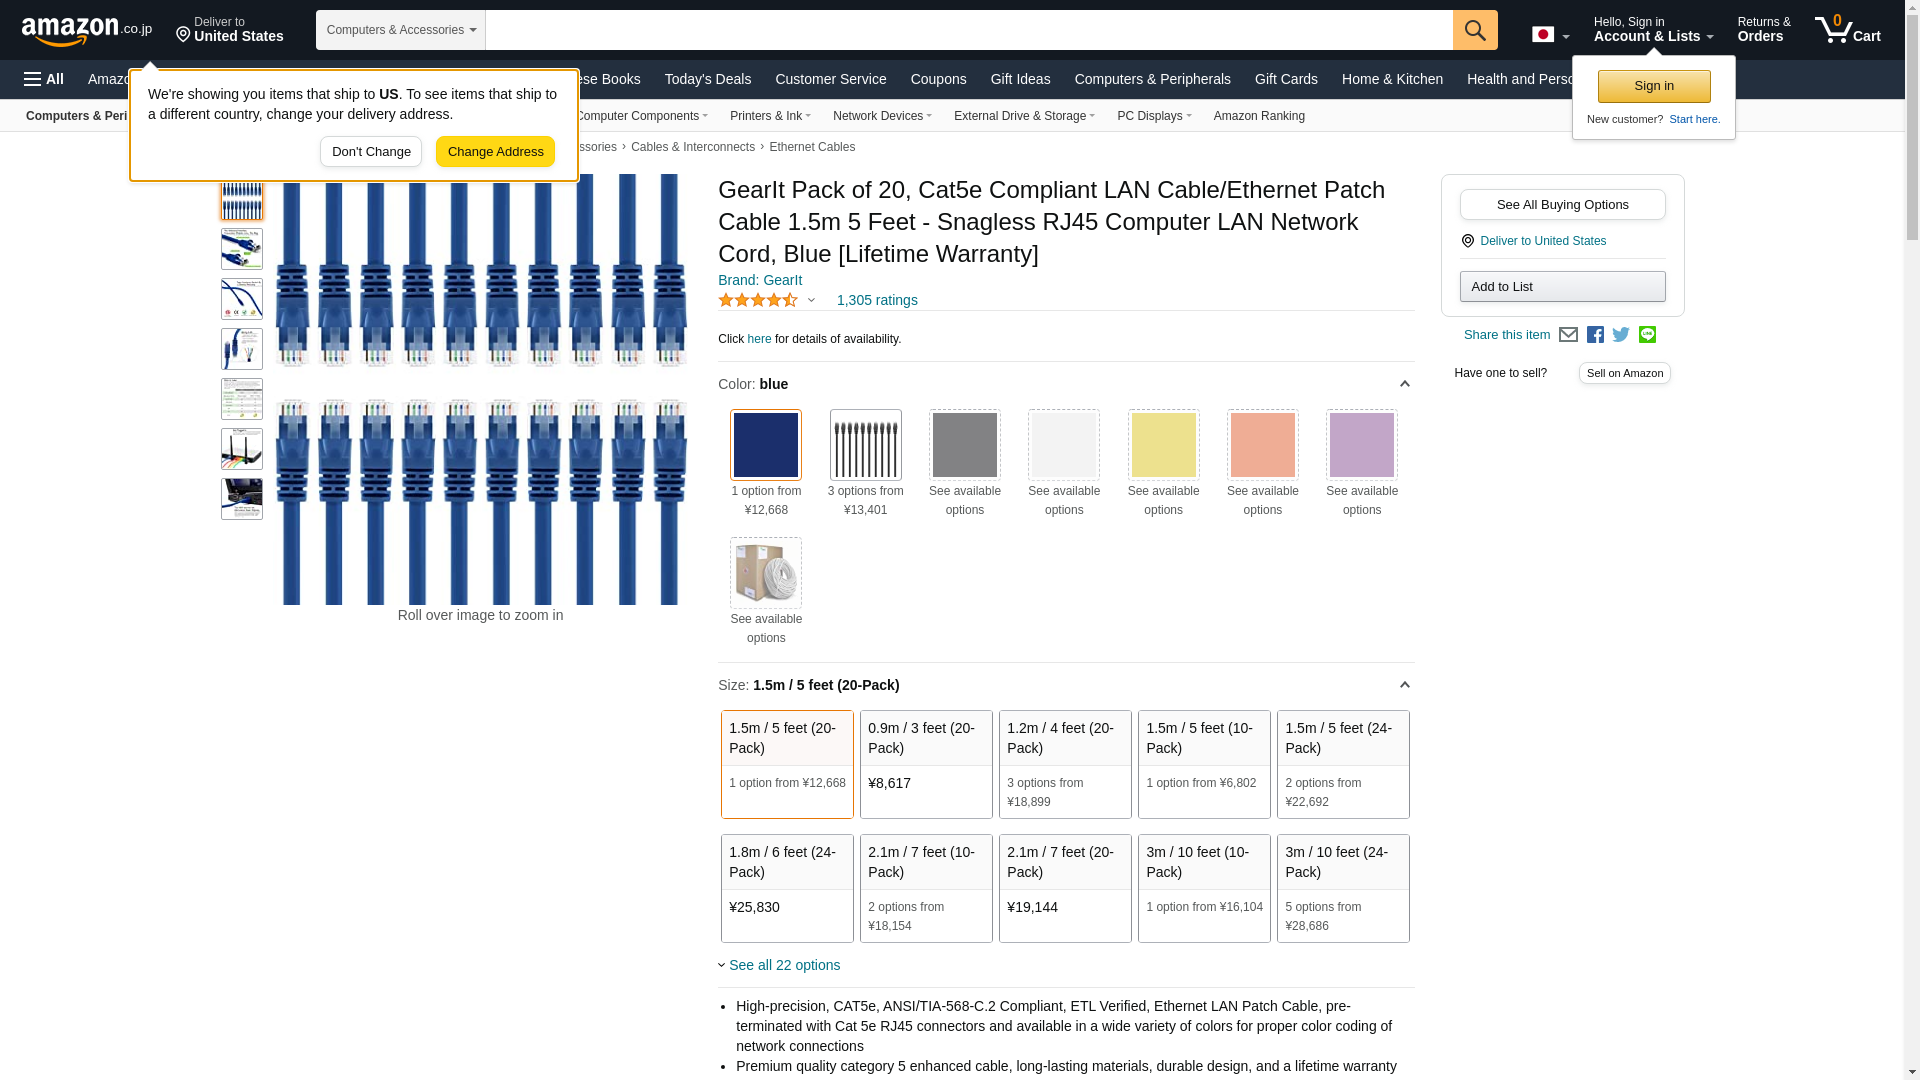Select the yellow color swatch
The height and width of the screenshot is (1080, 1920).
pyautogui.click(x=1163, y=445)
